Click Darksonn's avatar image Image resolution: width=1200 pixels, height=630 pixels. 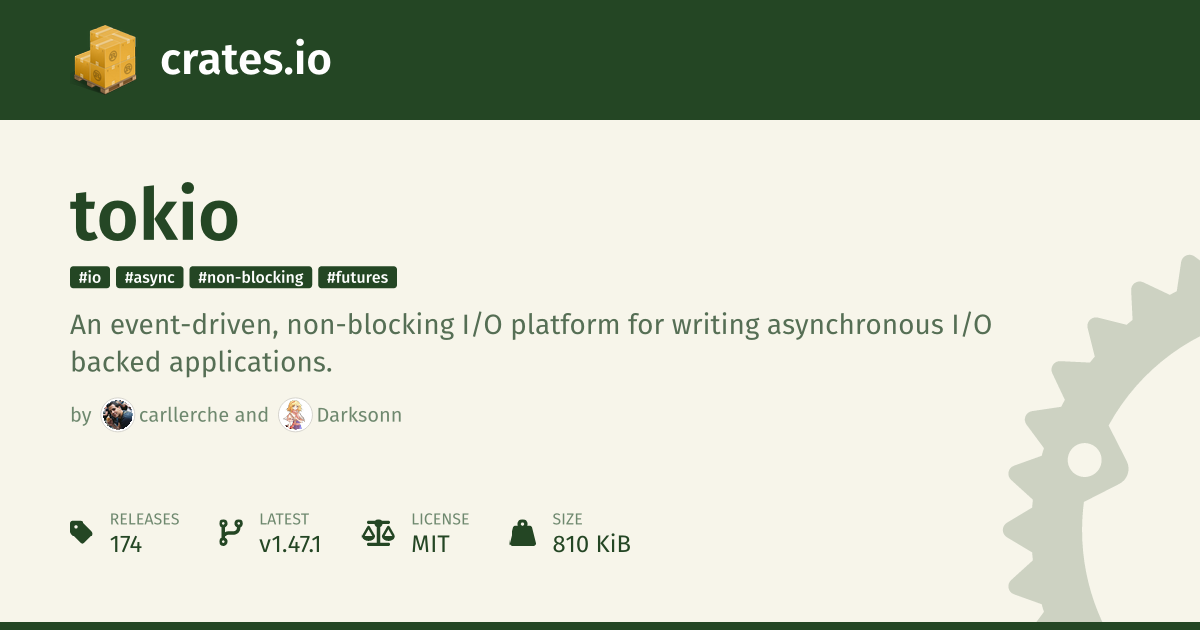(x=295, y=415)
